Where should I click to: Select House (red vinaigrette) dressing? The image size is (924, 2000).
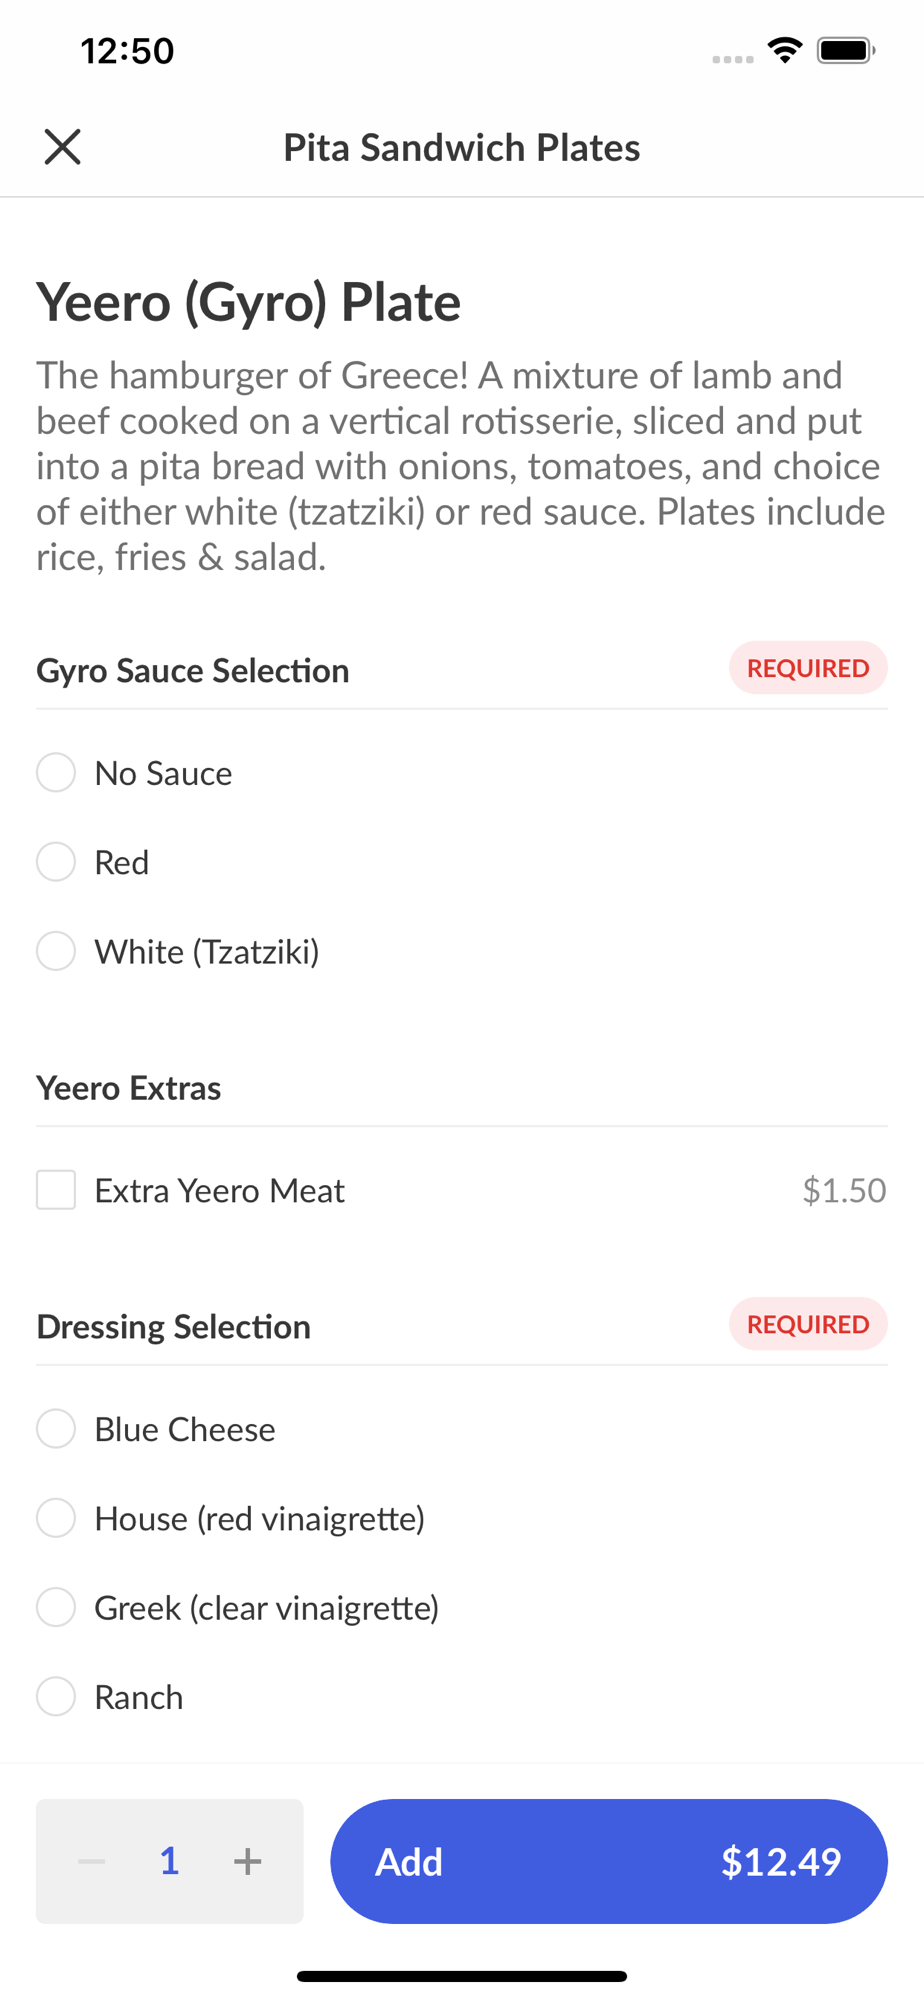(x=56, y=1518)
